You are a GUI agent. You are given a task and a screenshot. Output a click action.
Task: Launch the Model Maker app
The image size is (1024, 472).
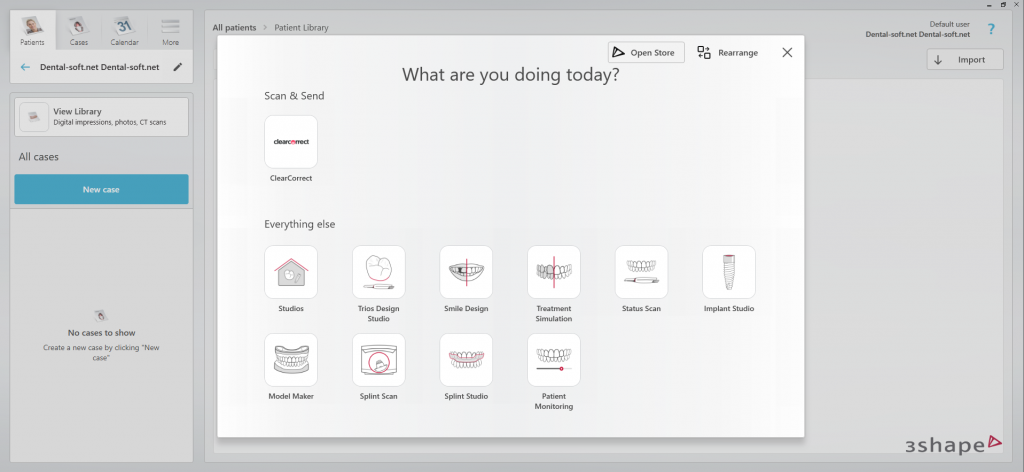point(291,360)
